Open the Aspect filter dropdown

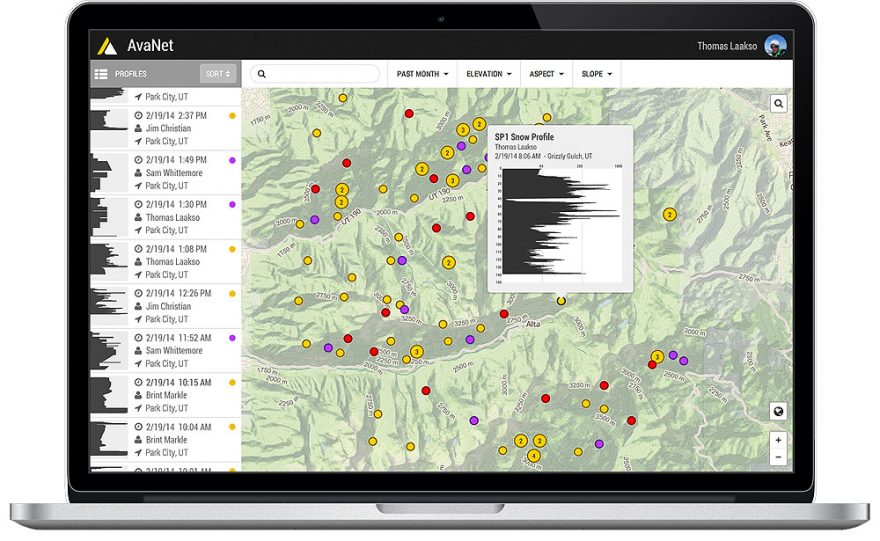[x=548, y=74]
